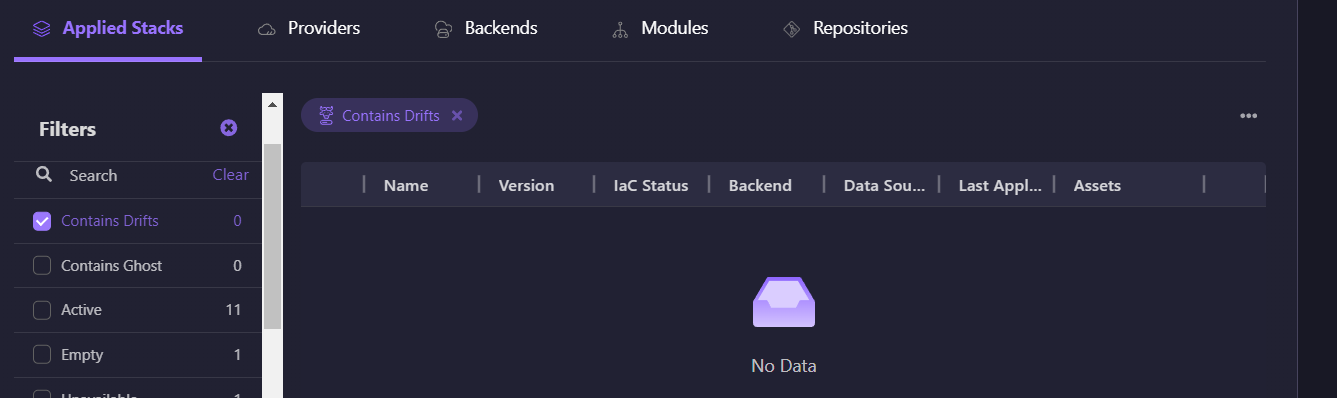Click the Assets column header

1097,185
